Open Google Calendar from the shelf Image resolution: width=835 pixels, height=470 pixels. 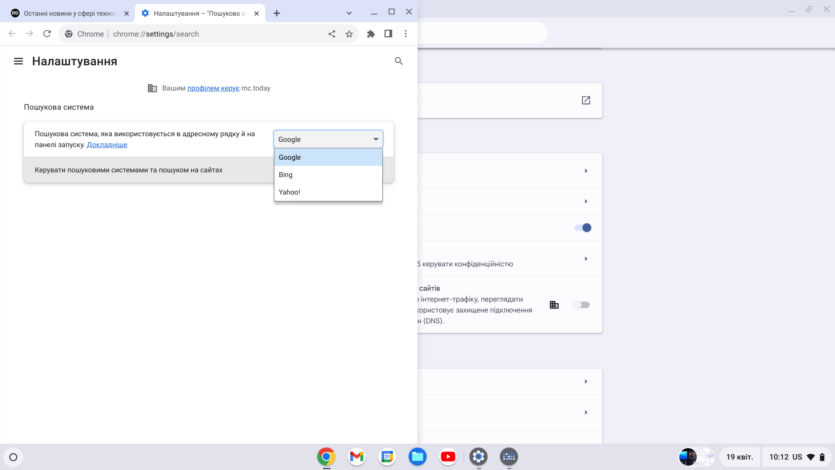point(387,457)
